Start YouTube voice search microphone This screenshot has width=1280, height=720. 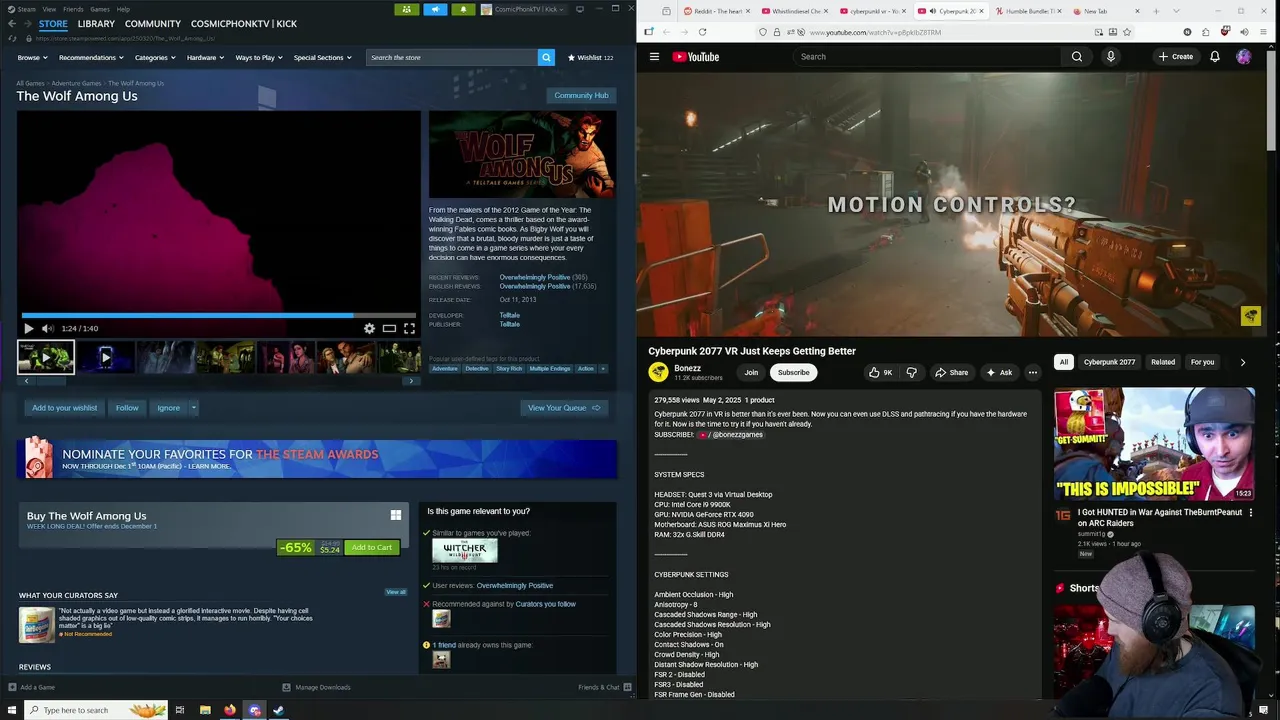pos(1110,57)
